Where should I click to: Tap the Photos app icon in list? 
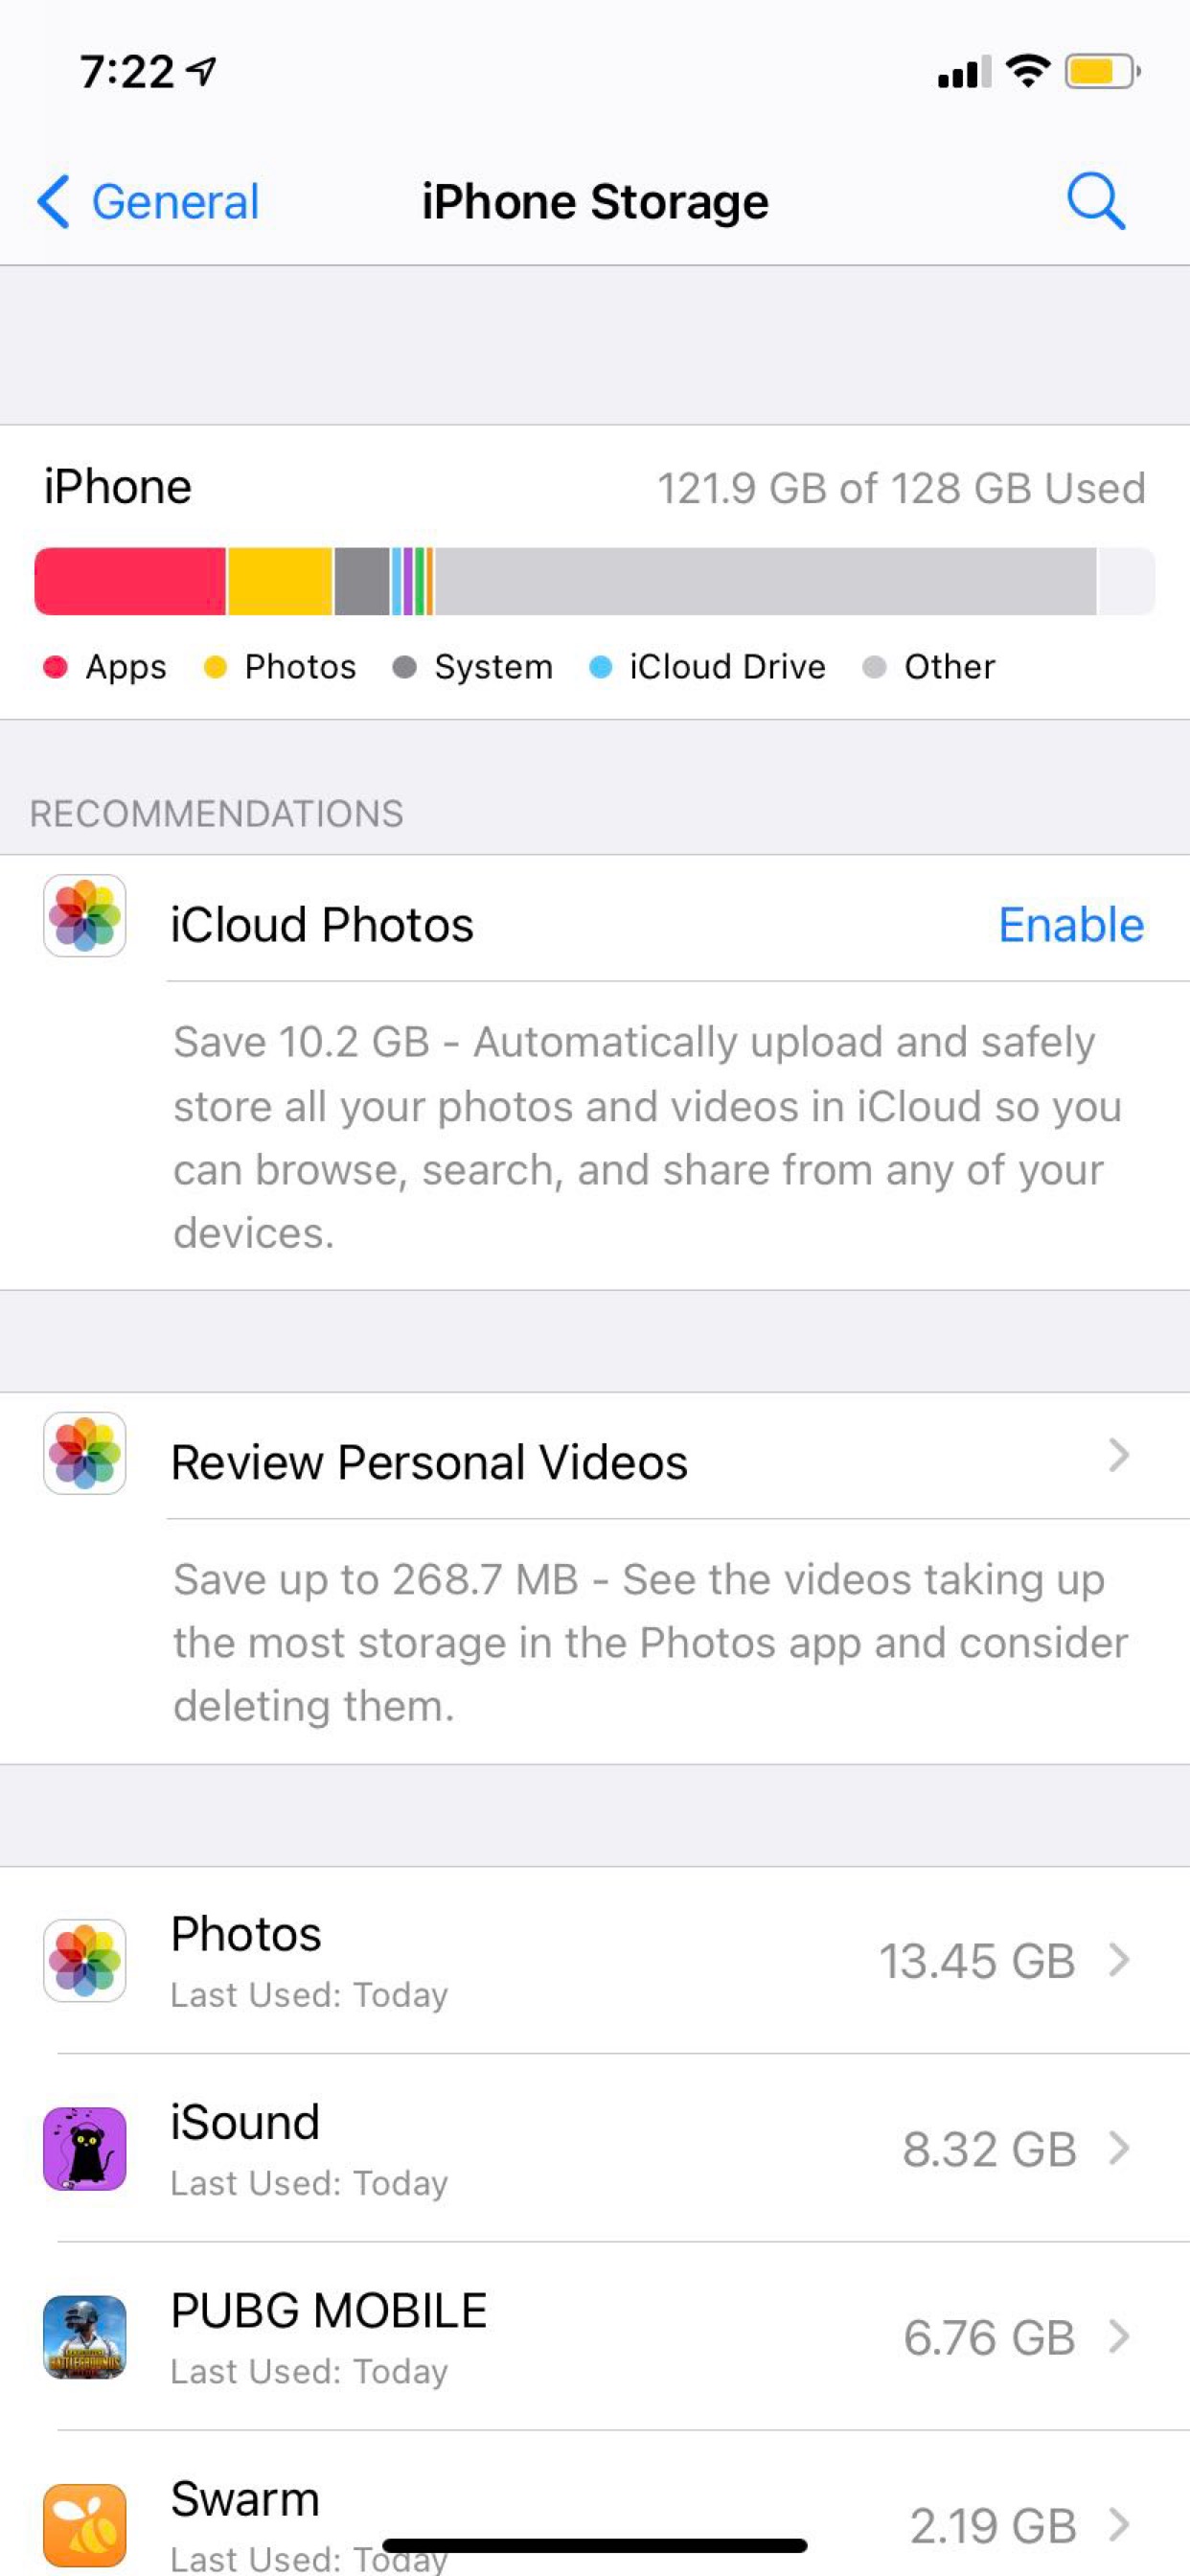[x=85, y=1960]
